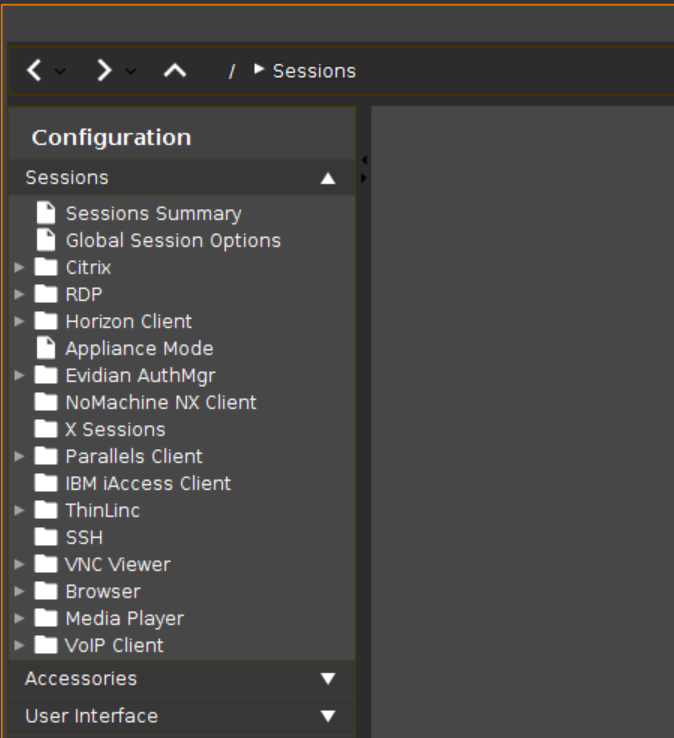674x738 pixels.
Task: Open the Sessions Summary page icon
Action: click(46, 213)
